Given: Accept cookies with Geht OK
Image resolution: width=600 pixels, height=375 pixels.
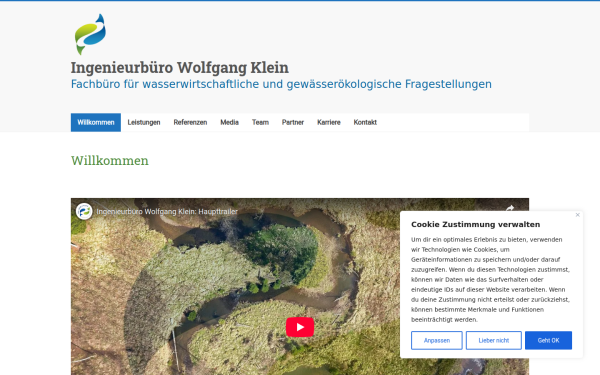Looking at the screenshot, I should pyautogui.click(x=548, y=340).
